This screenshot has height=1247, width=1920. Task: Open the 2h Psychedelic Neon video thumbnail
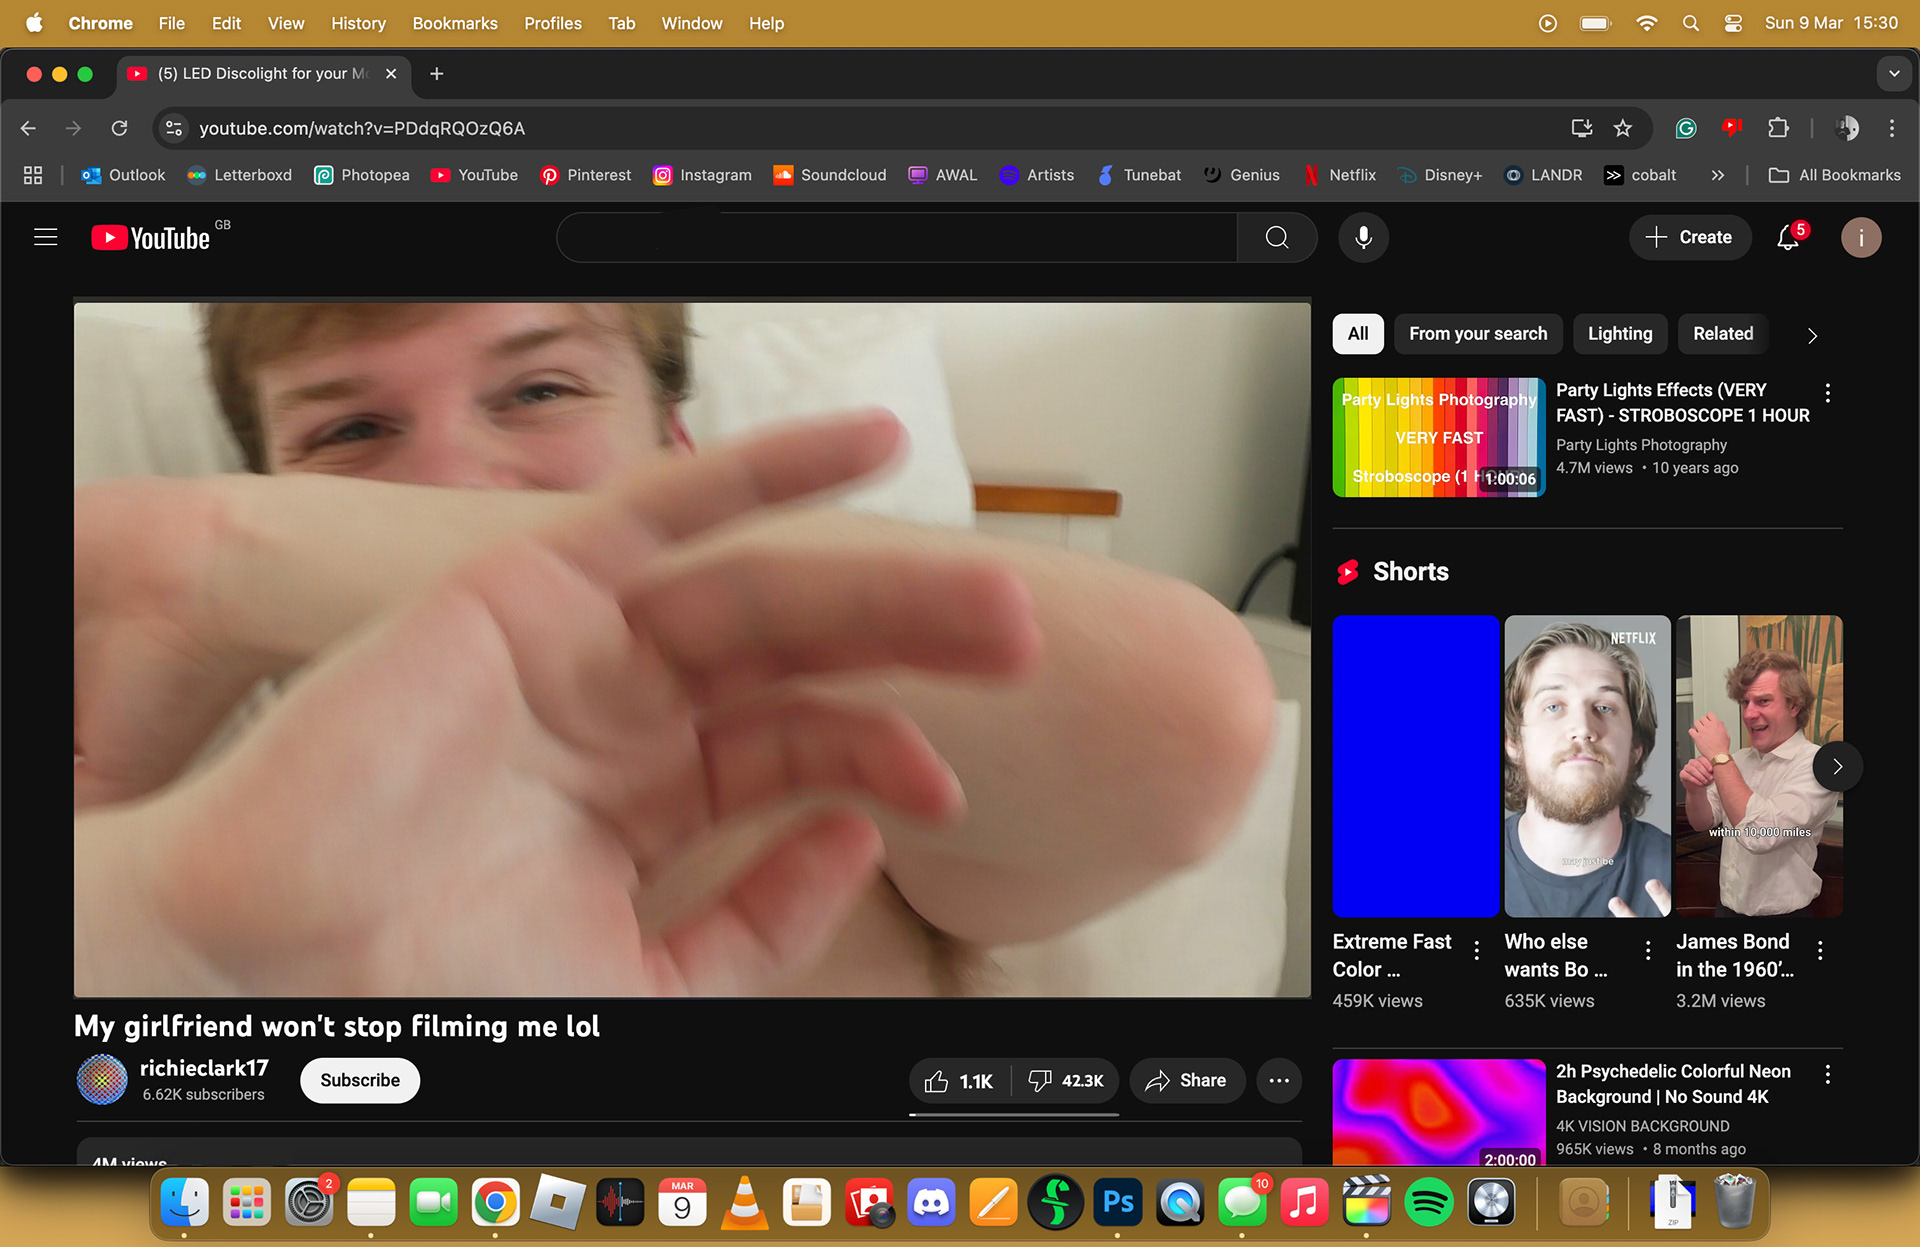click(1438, 1112)
